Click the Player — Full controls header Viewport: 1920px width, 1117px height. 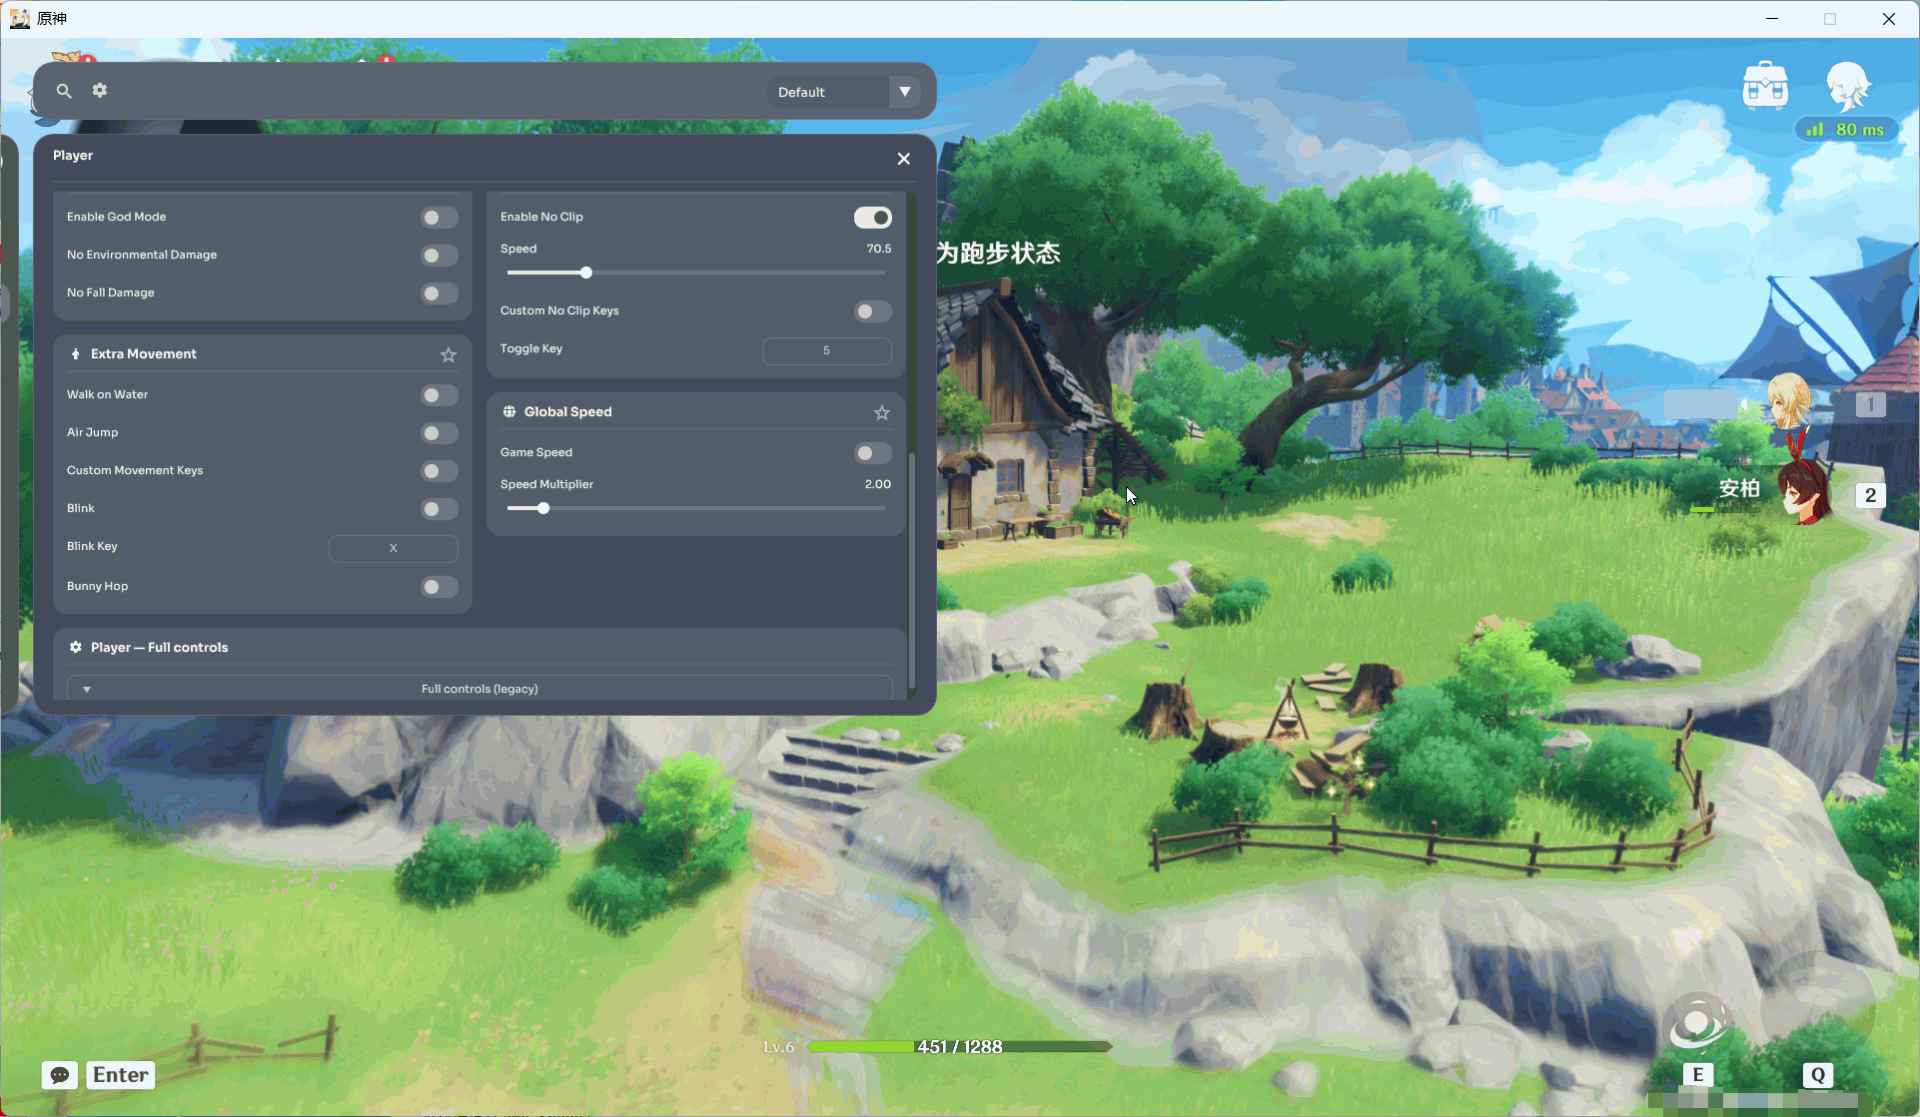pyautogui.click(x=159, y=648)
